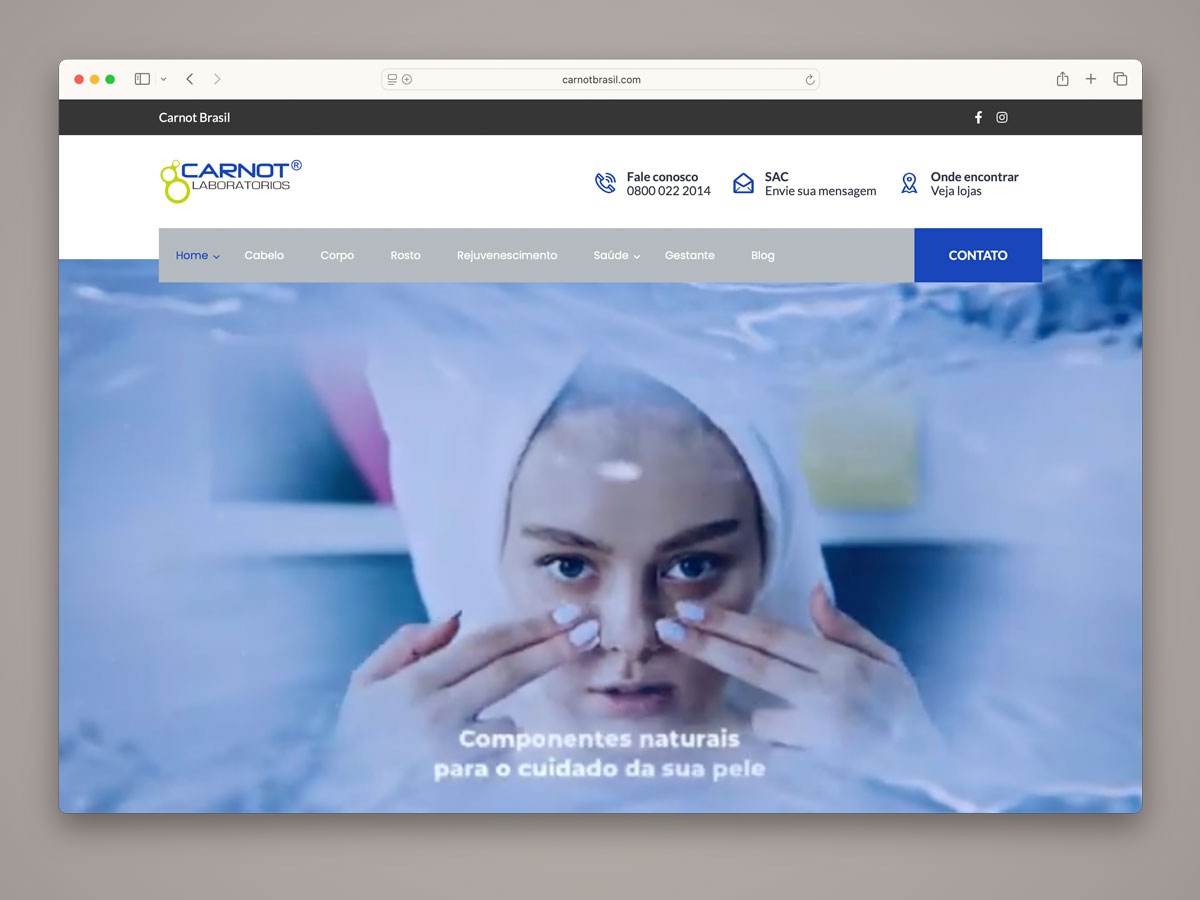Toggle the Safari sidebar
This screenshot has height=900, width=1200.
coord(142,79)
